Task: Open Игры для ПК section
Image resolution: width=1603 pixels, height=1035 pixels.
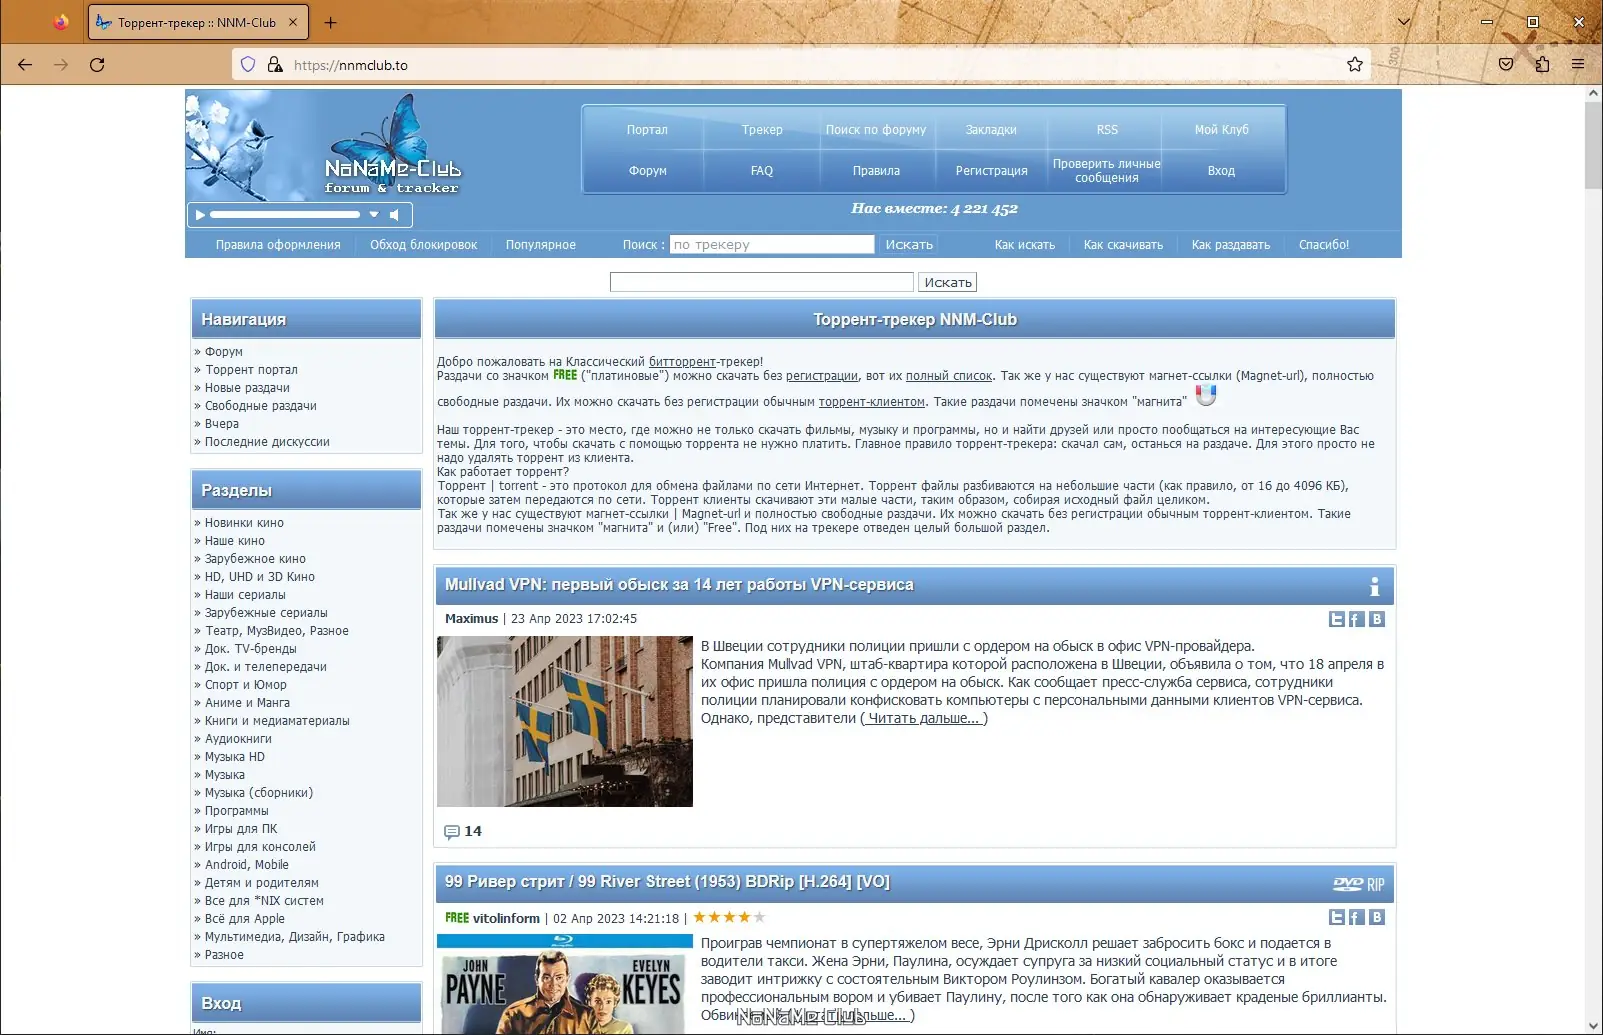Action: click(x=241, y=829)
